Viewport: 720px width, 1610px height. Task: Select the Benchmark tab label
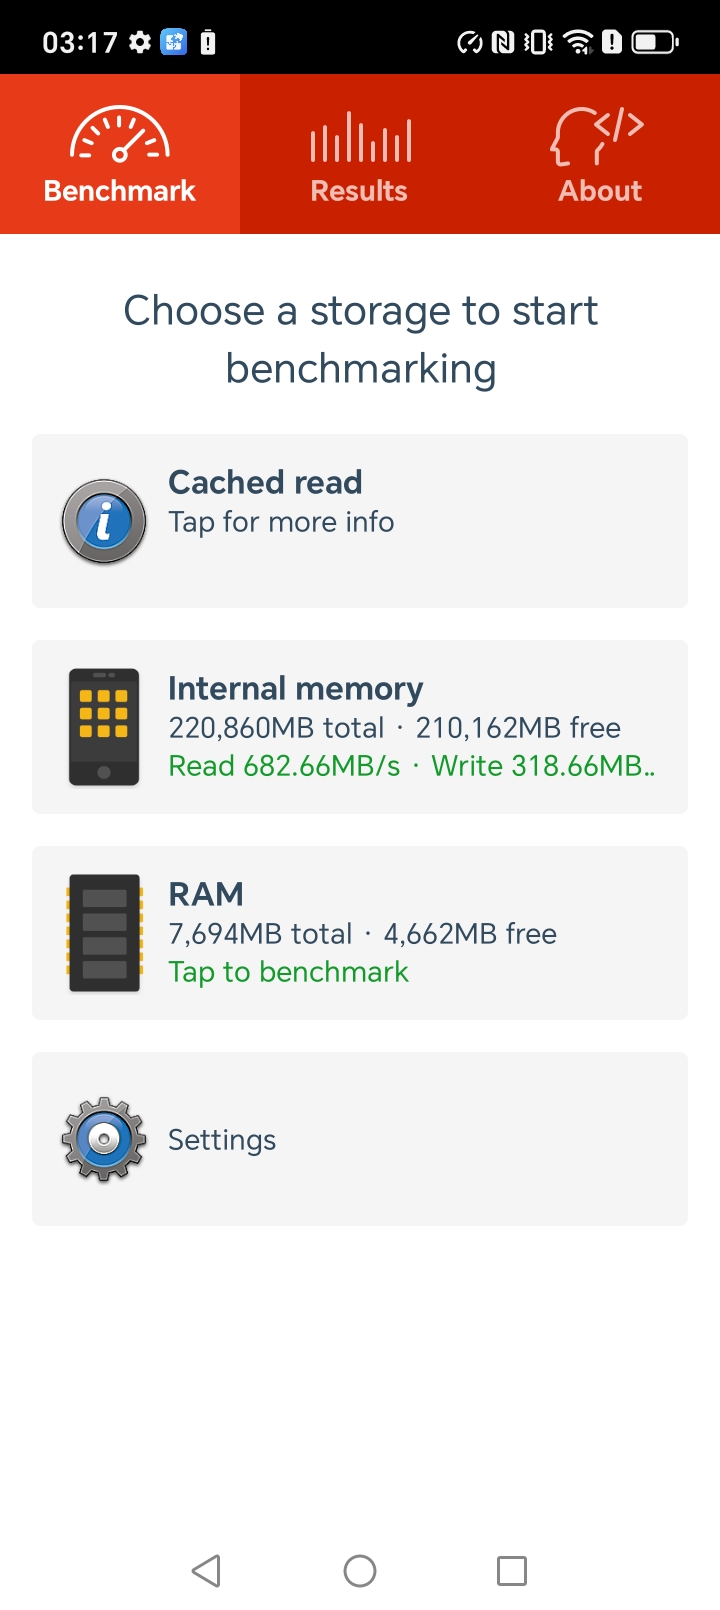click(x=120, y=191)
